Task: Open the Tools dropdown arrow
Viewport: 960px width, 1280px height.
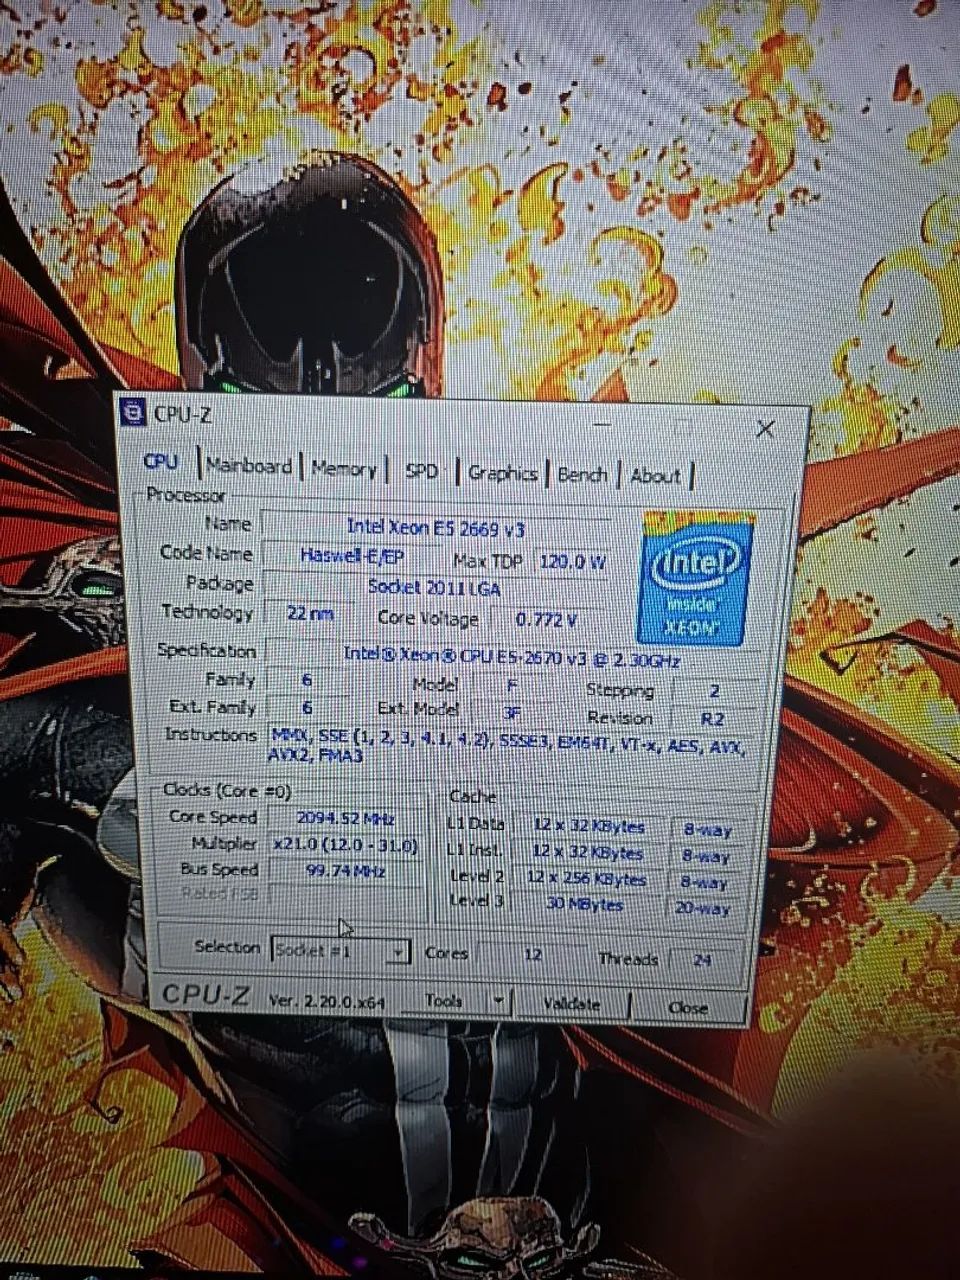Action: click(498, 1000)
